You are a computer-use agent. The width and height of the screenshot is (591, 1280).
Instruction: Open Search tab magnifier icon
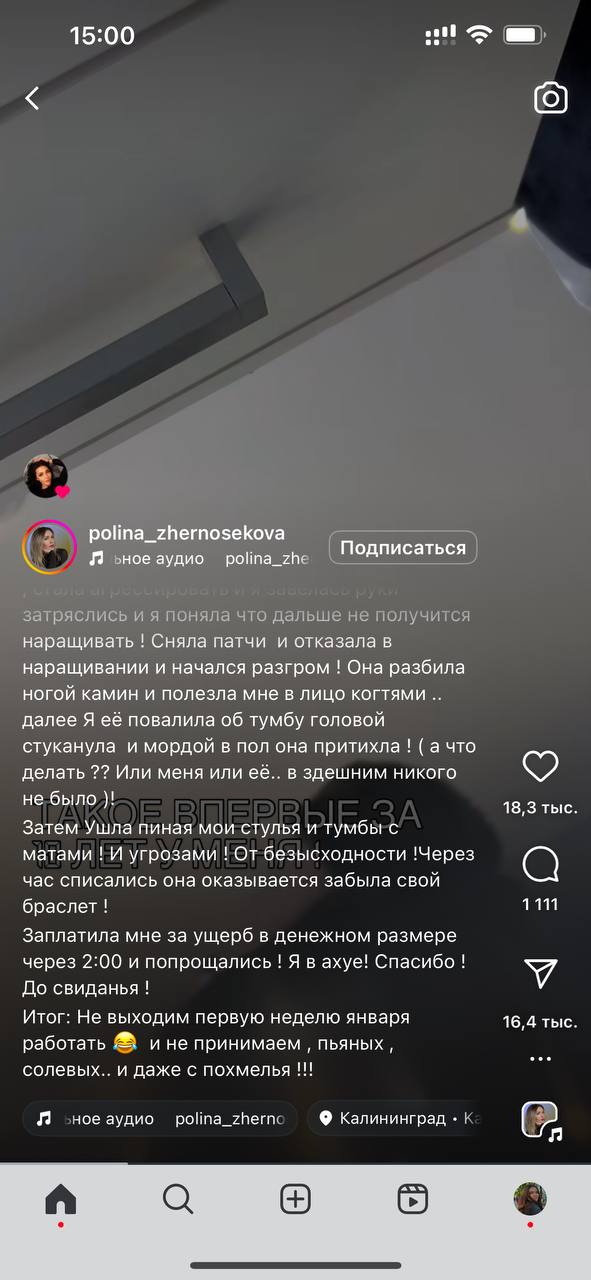178,1198
